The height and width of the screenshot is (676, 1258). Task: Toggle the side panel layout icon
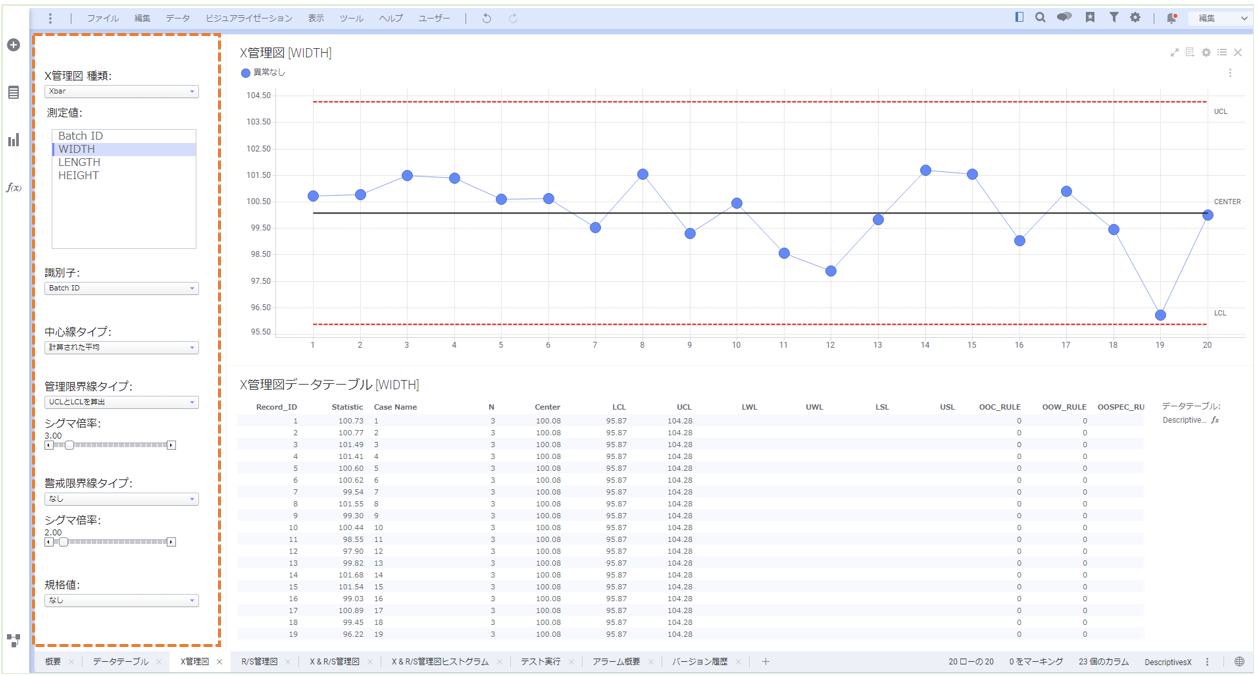(1019, 17)
